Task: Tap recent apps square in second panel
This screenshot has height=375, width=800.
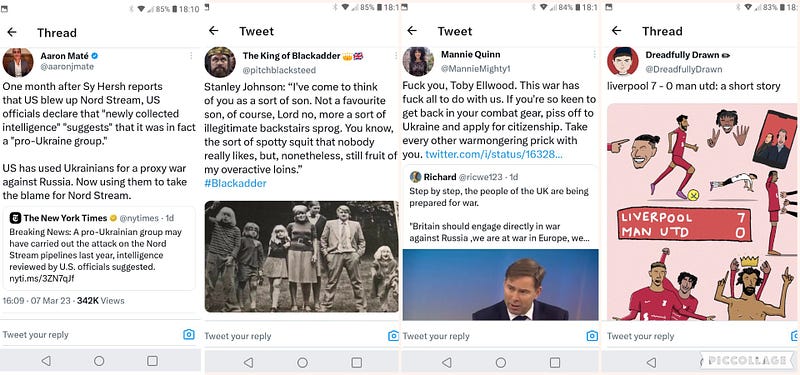Action: 357,362
